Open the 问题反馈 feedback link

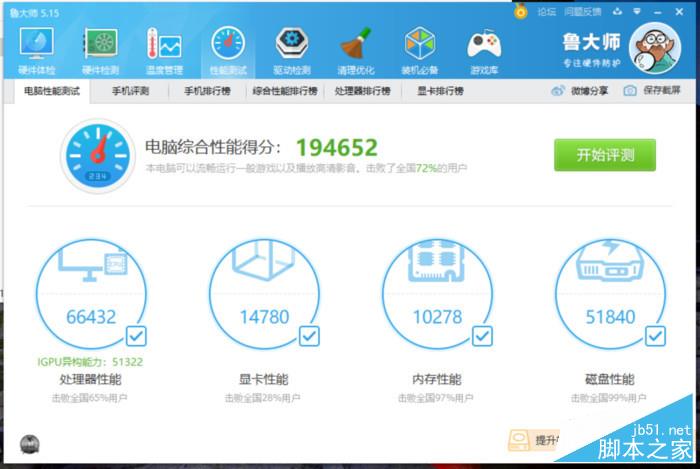click(583, 12)
